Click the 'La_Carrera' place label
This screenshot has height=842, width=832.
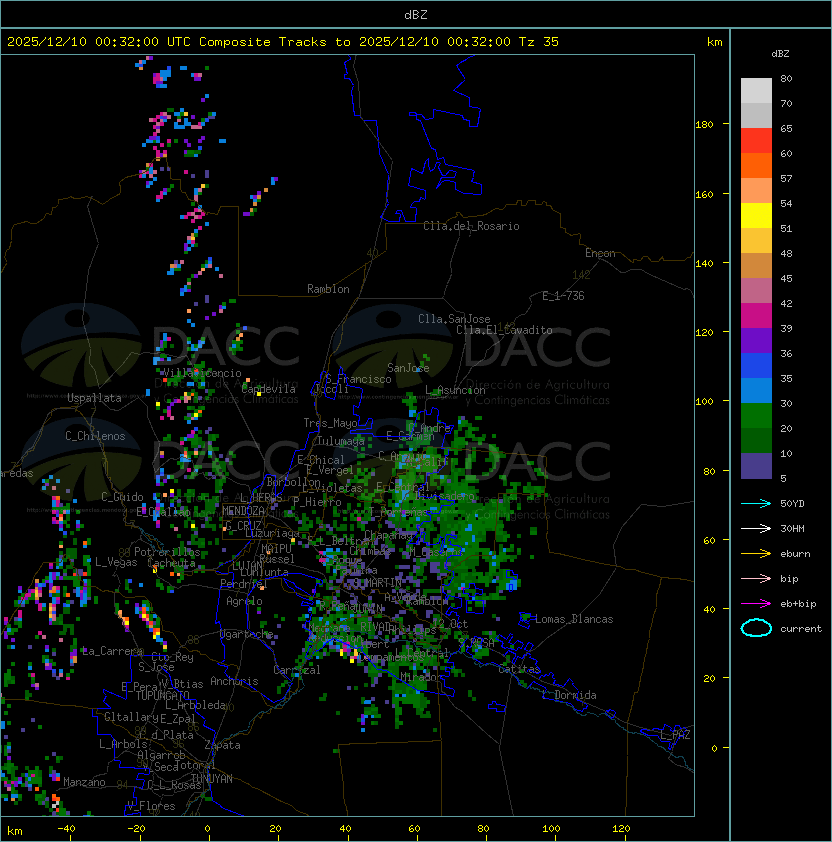coord(112,651)
